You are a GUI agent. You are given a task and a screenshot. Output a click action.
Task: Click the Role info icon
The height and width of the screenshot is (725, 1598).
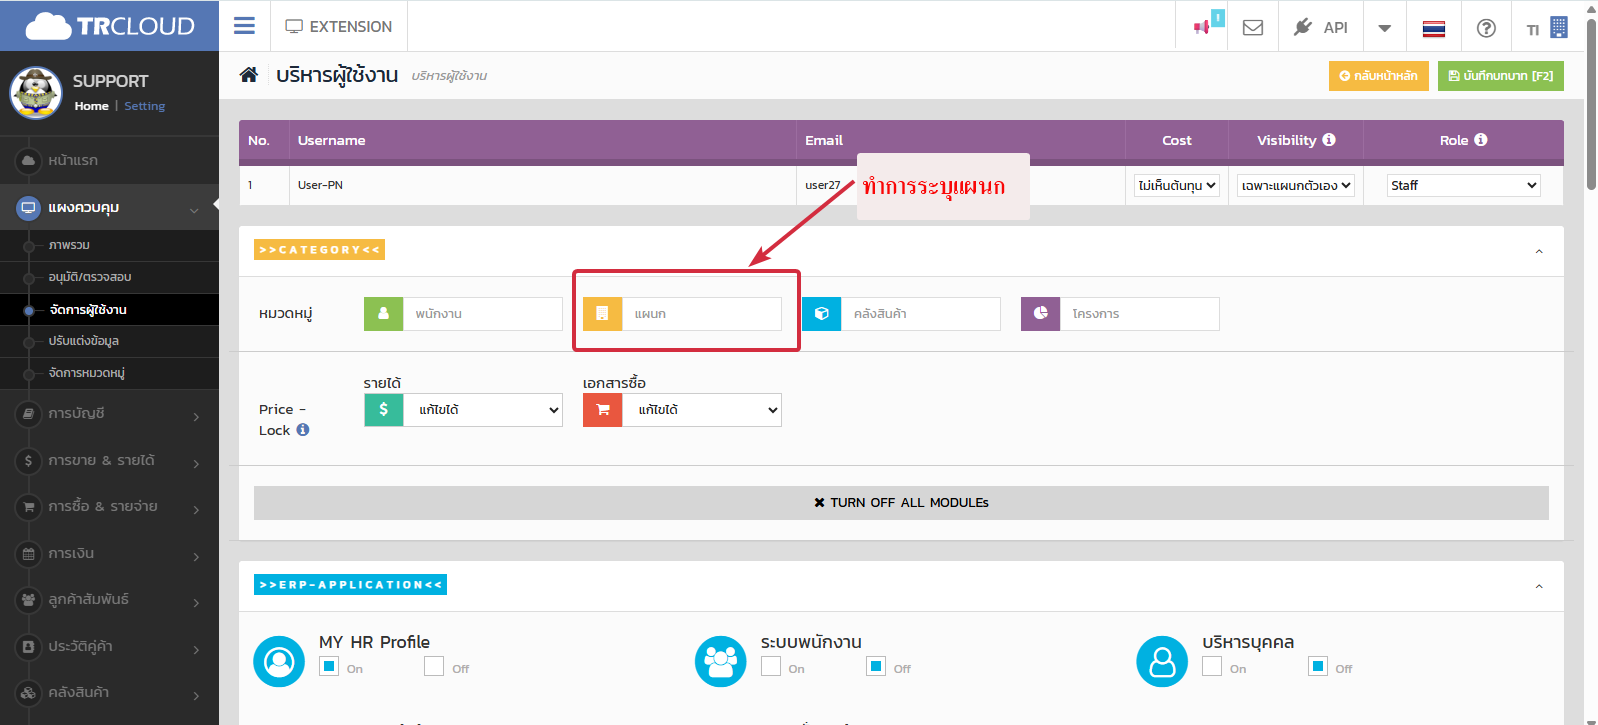point(1481,140)
